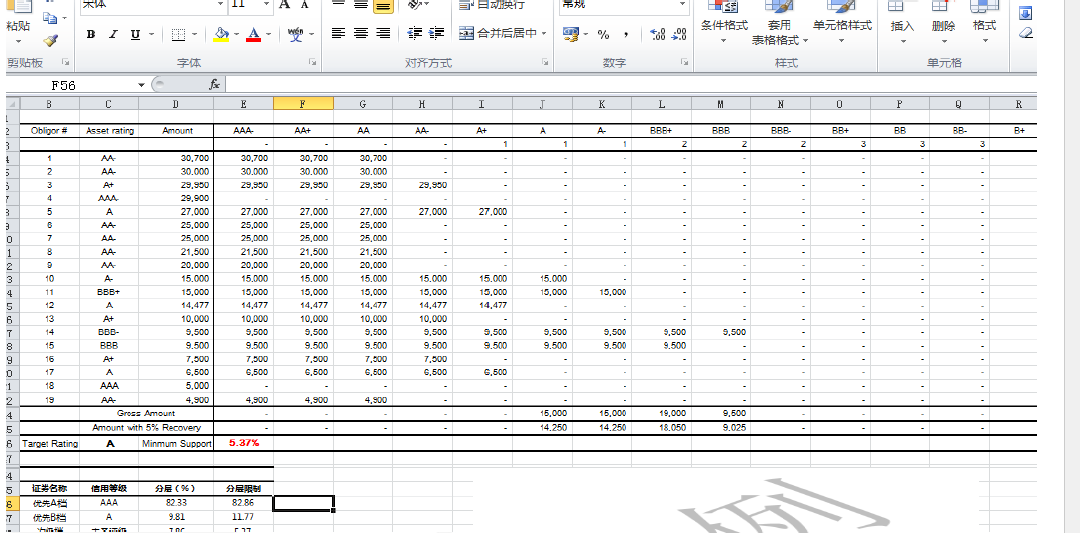Toggle italic formatting
Image resolution: width=1080 pixels, height=533 pixels.
(x=113, y=34)
